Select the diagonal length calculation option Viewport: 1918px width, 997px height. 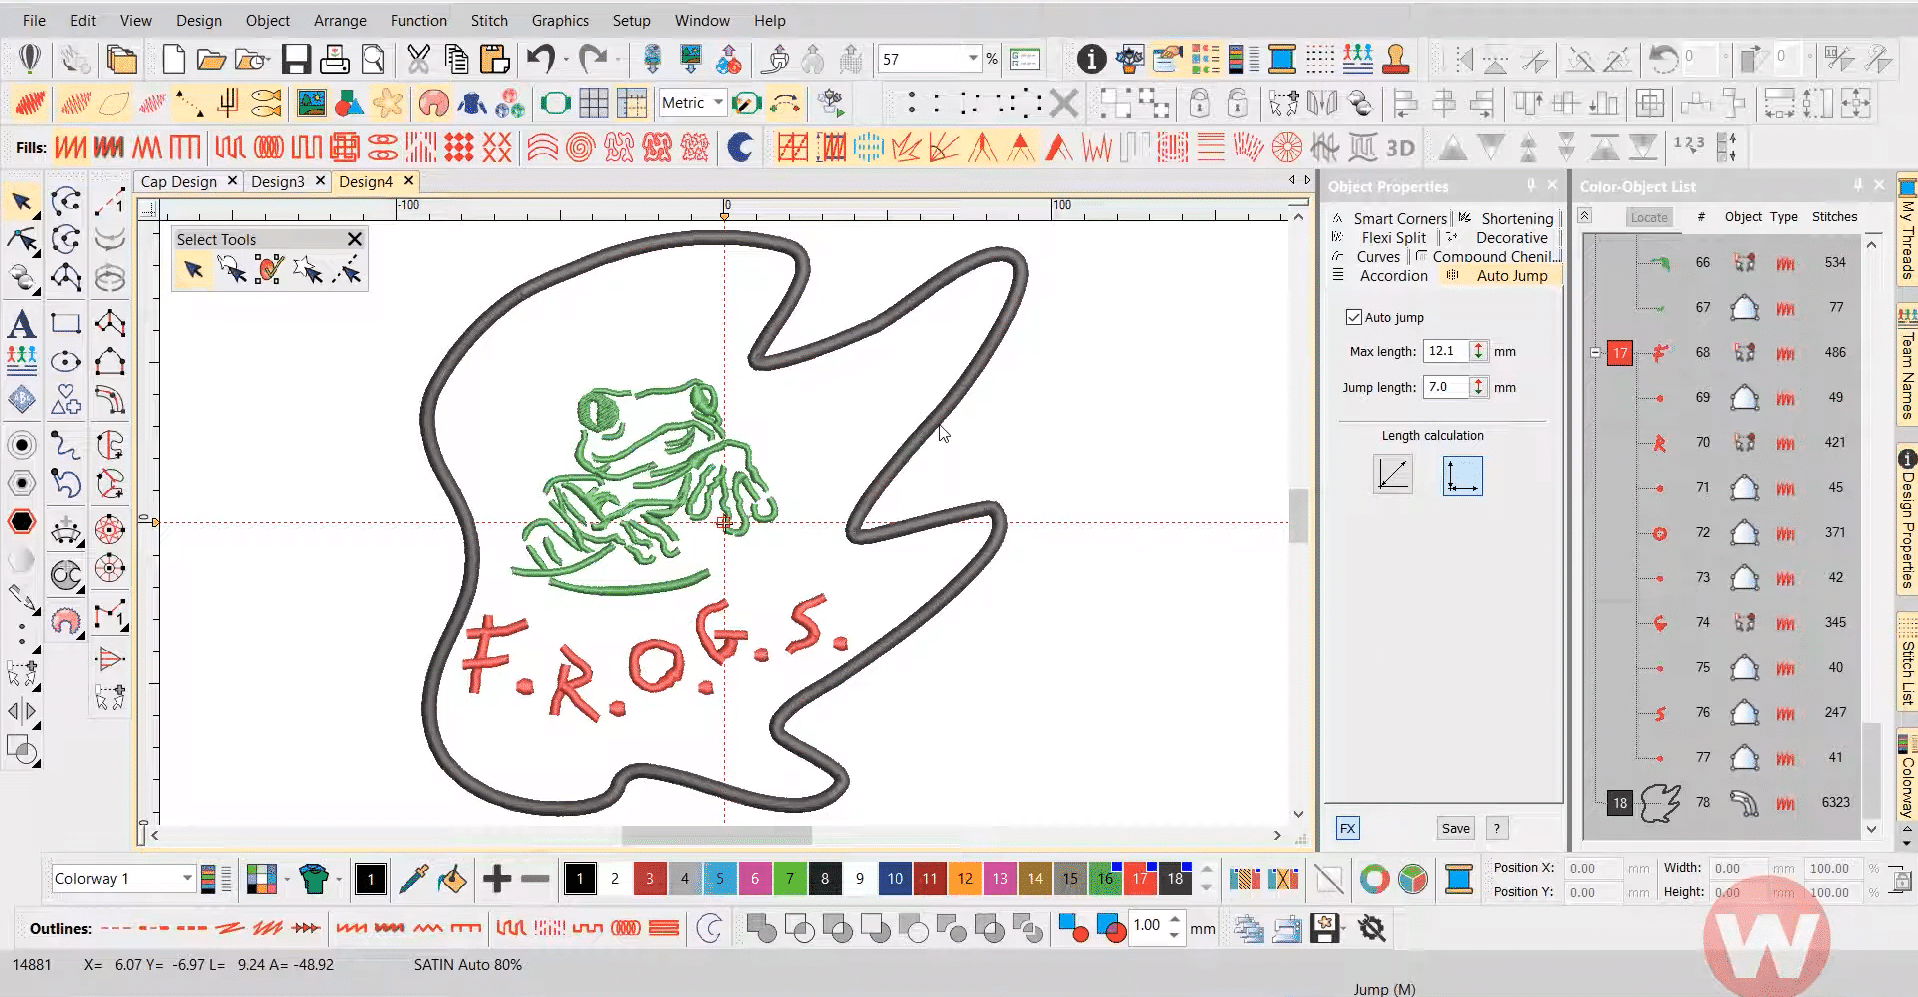pyautogui.click(x=1392, y=474)
